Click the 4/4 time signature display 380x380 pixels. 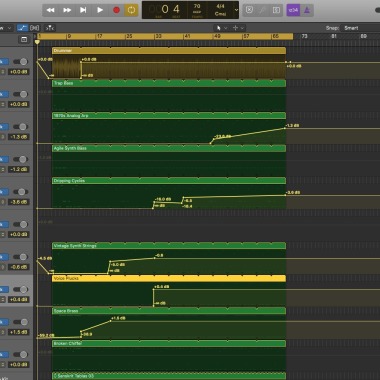(x=220, y=6)
